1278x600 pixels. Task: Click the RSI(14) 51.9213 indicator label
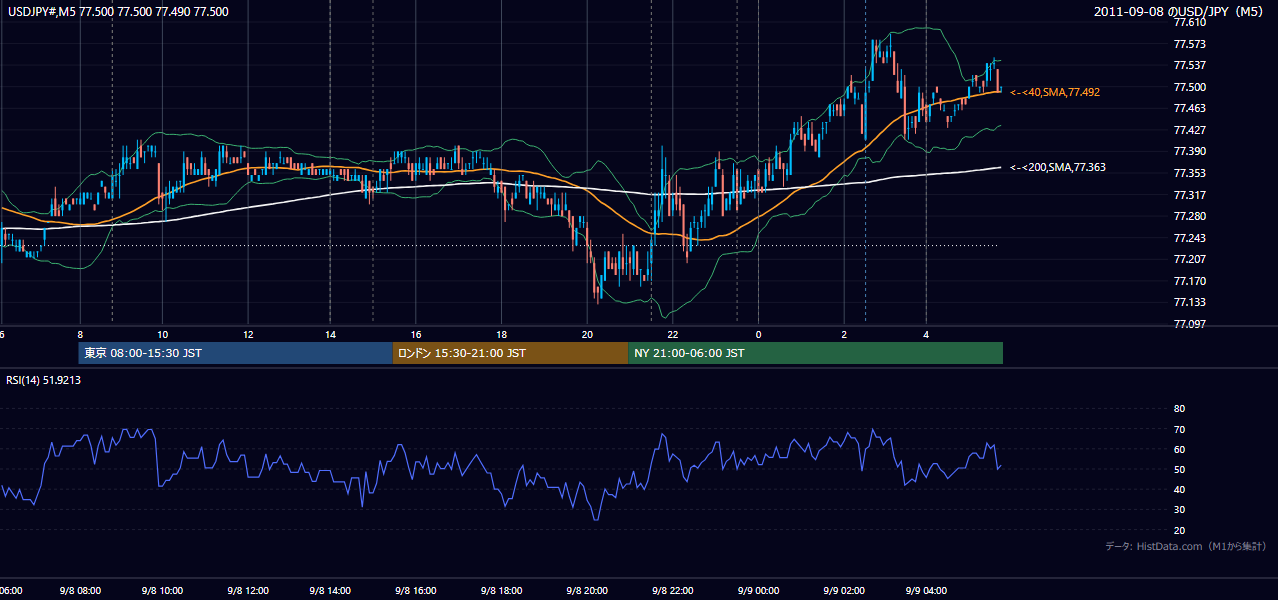[x=43, y=380]
